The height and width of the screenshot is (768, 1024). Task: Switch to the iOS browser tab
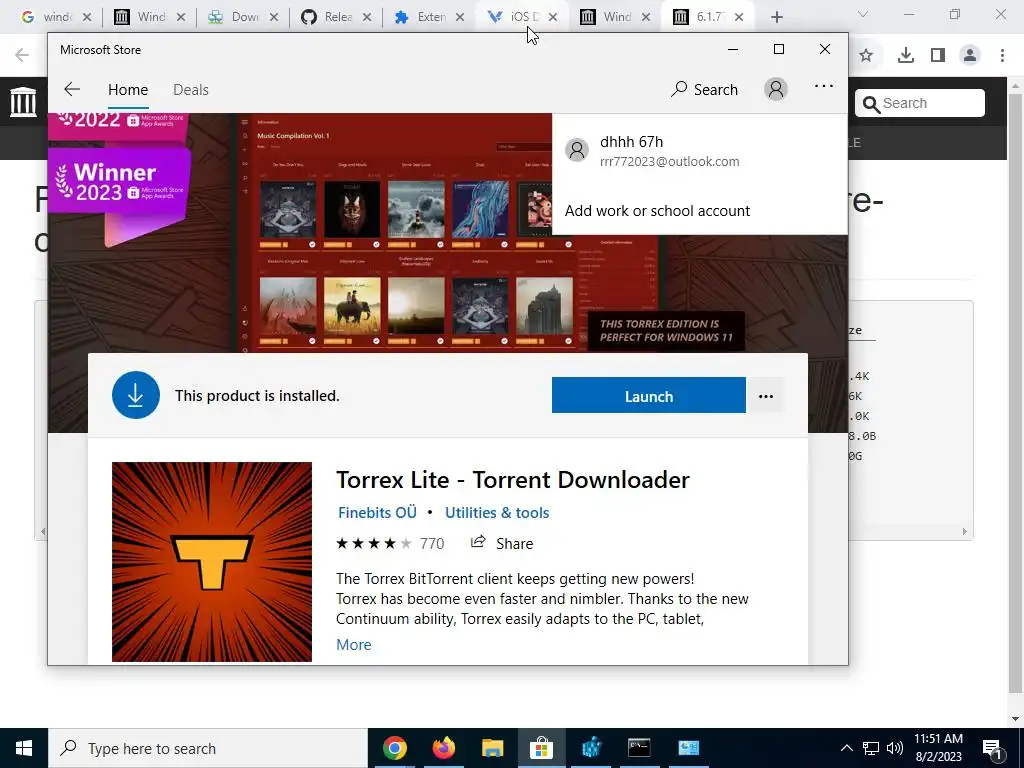tap(522, 17)
